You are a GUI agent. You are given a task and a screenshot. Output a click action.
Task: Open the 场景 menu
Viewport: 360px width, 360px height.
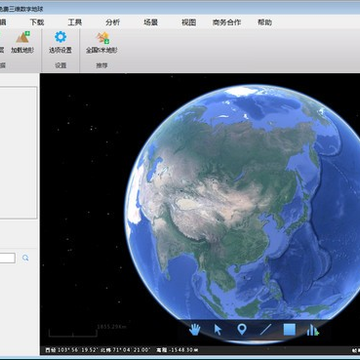click(x=150, y=22)
